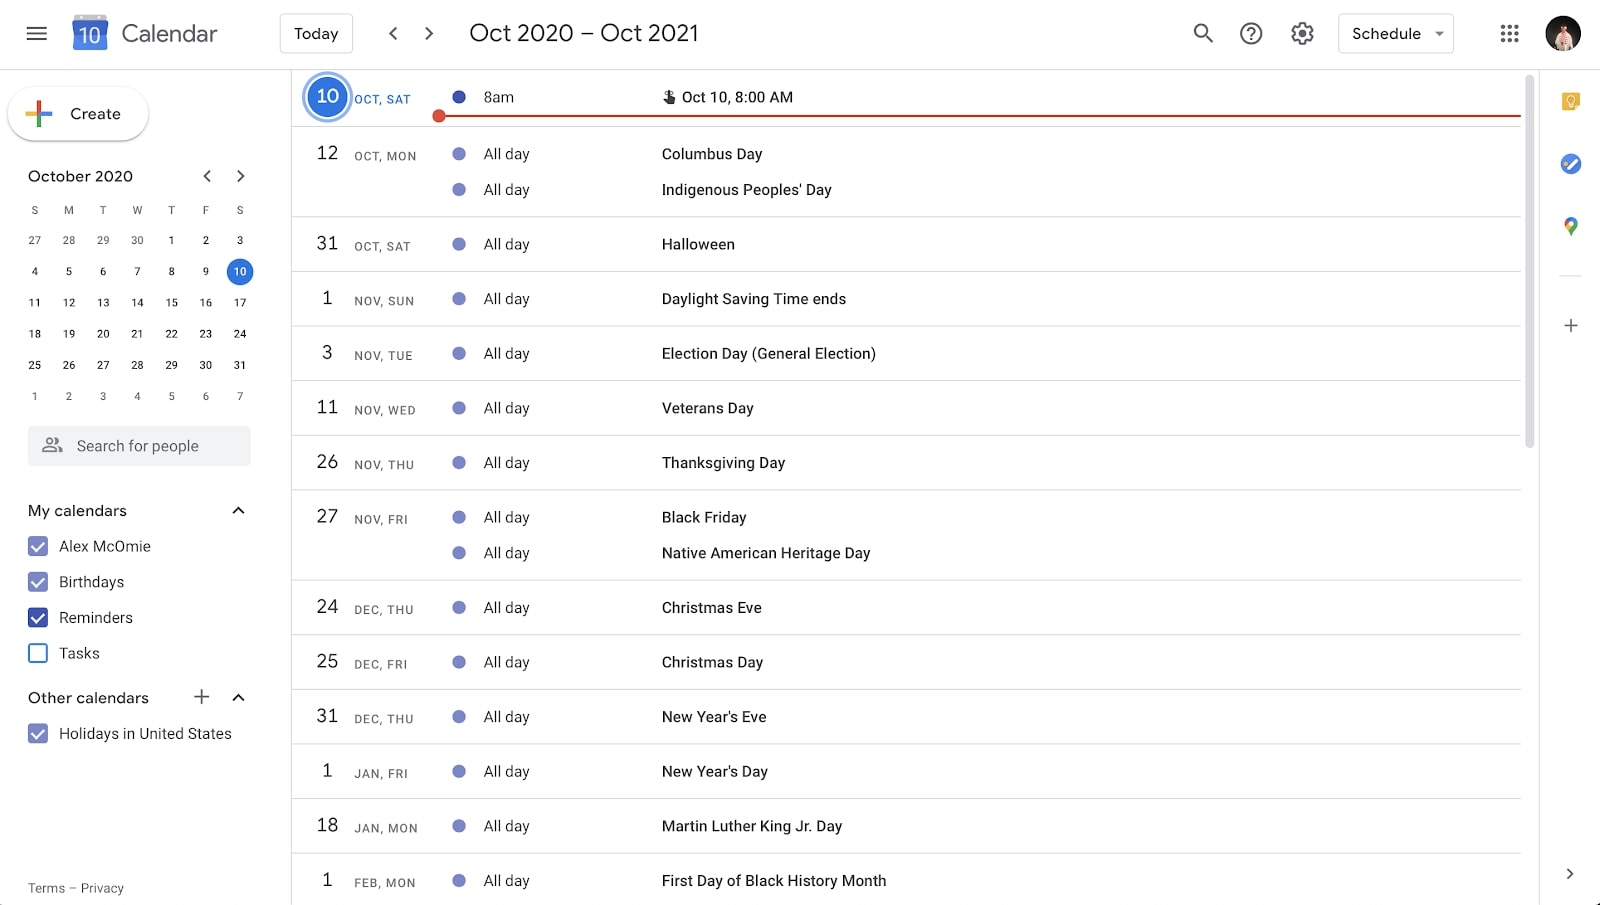Click the Search for people field
1600x905 pixels.
[139, 446]
